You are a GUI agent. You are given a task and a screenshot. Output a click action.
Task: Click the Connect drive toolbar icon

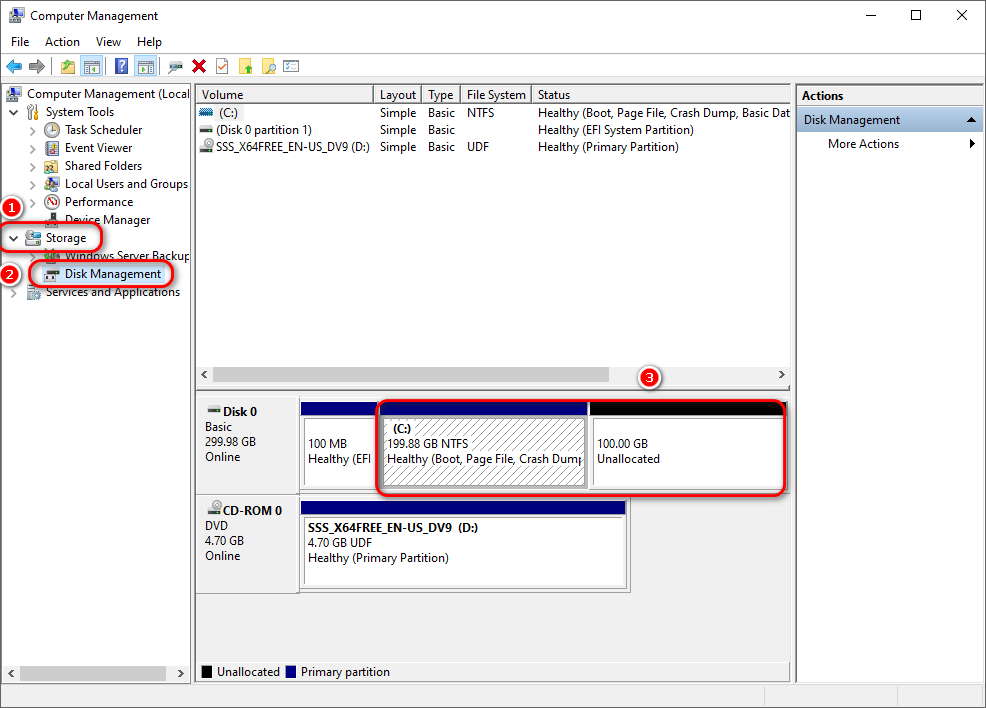click(176, 66)
